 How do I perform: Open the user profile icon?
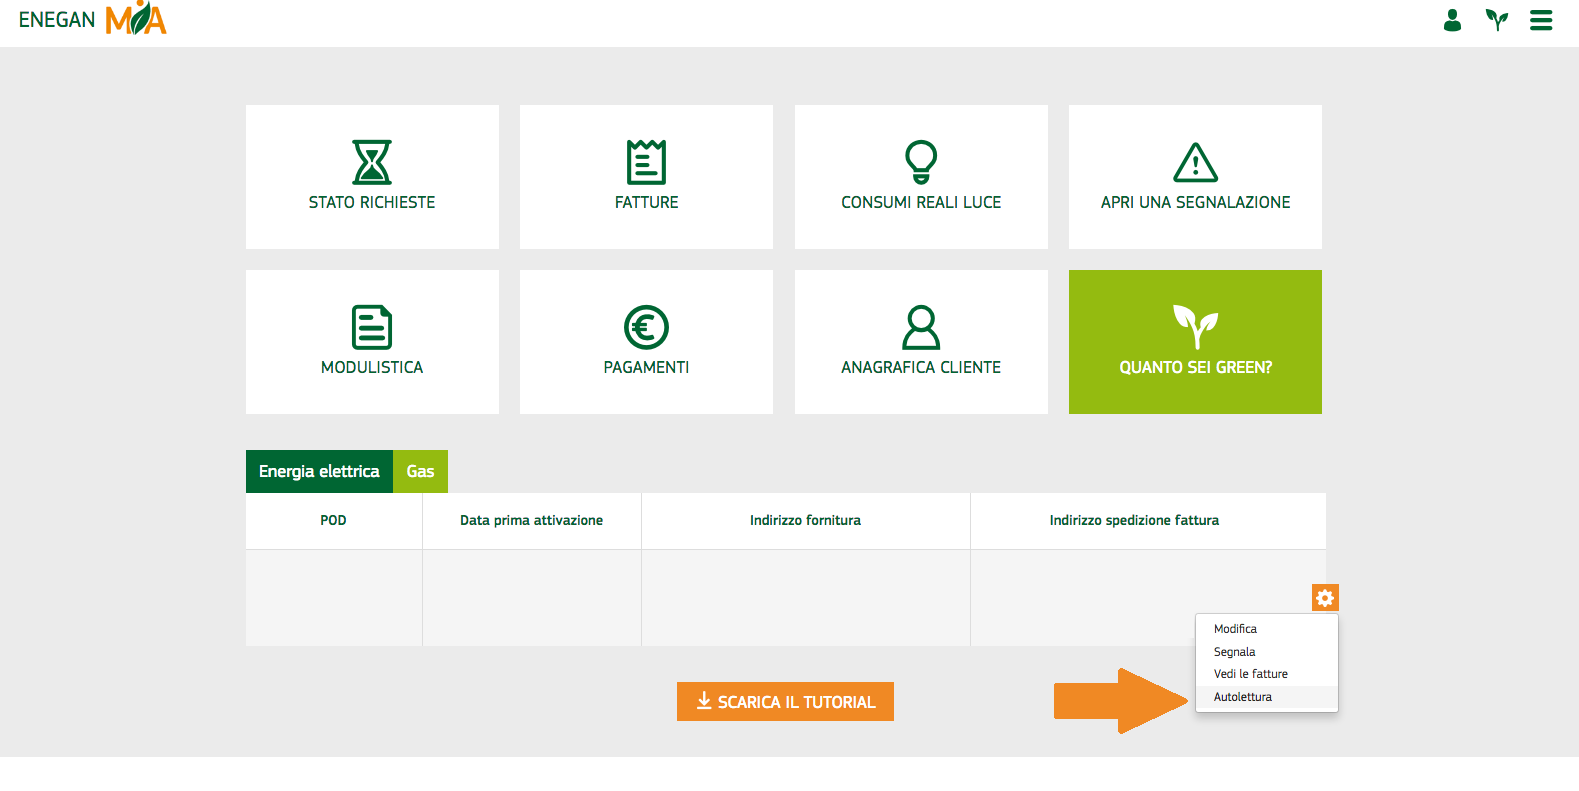[x=1452, y=20]
